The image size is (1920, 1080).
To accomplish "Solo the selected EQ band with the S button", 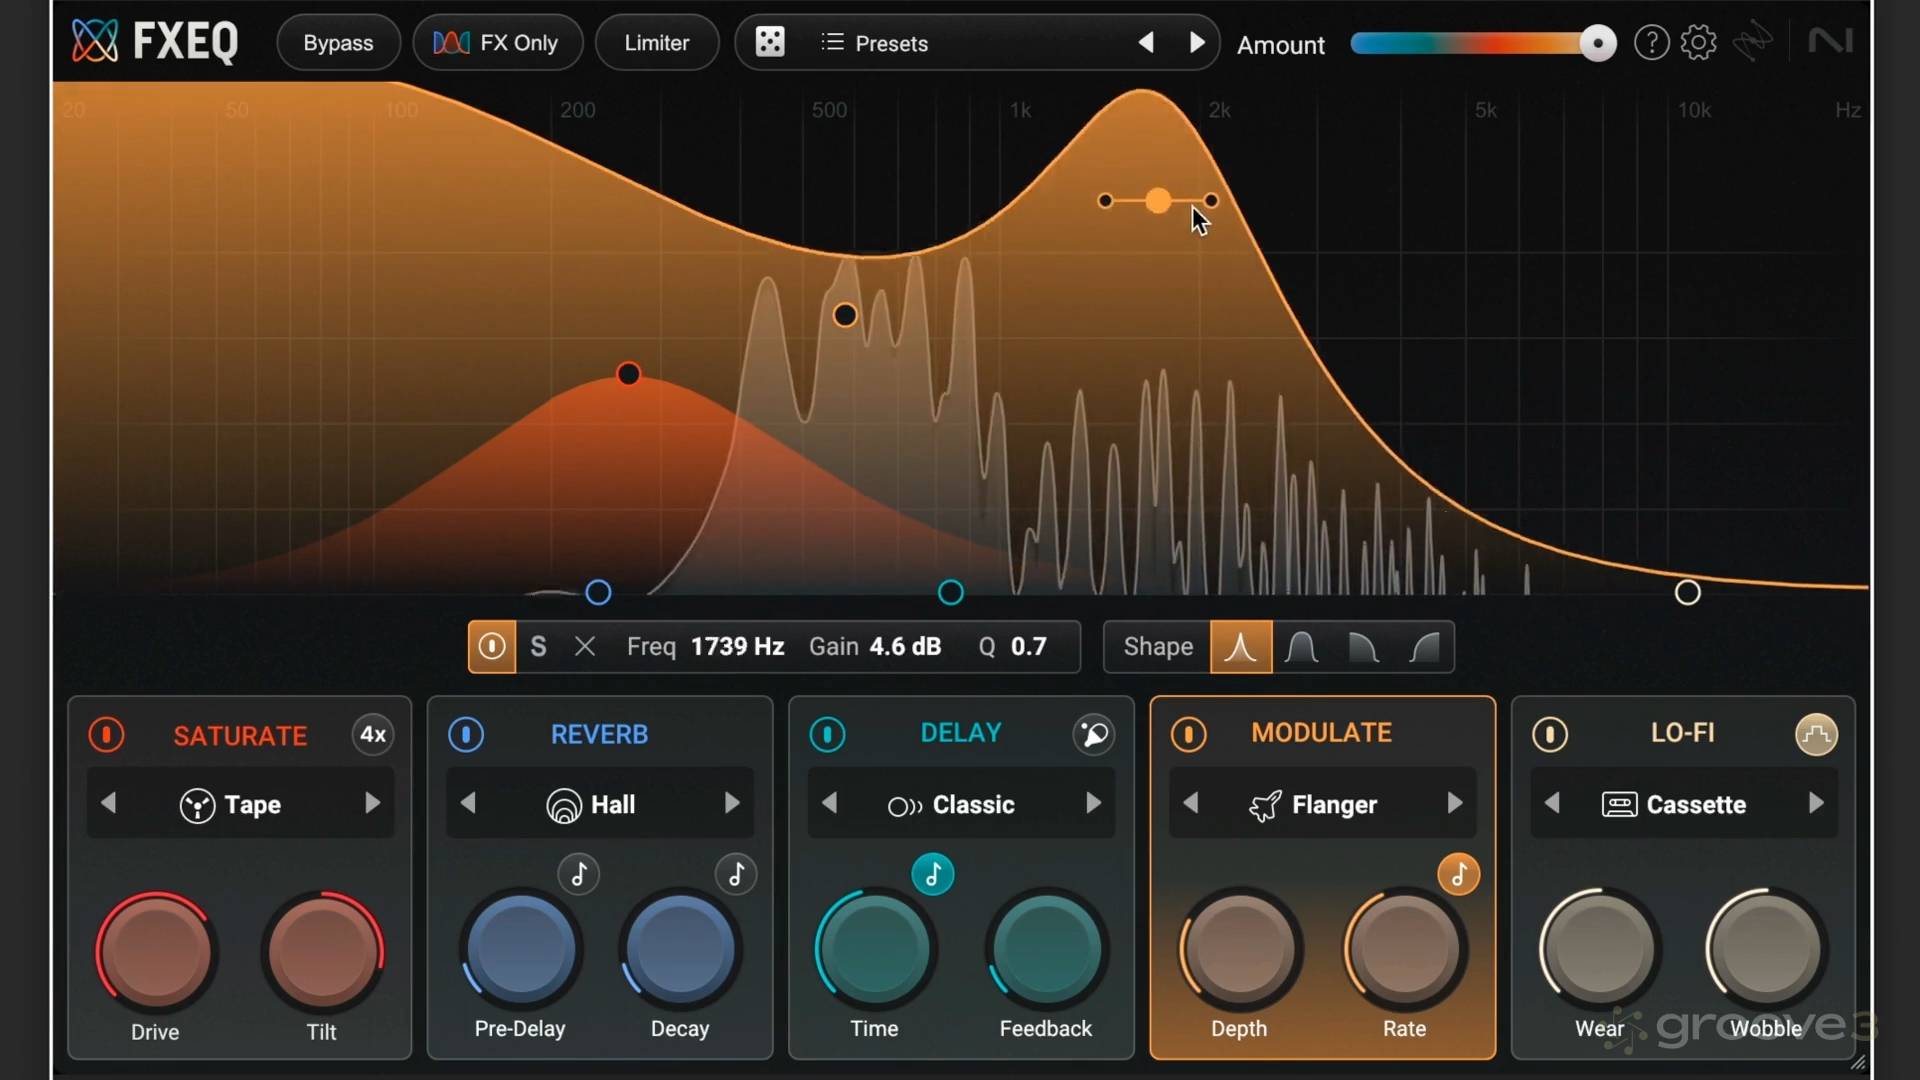I will [x=538, y=646].
